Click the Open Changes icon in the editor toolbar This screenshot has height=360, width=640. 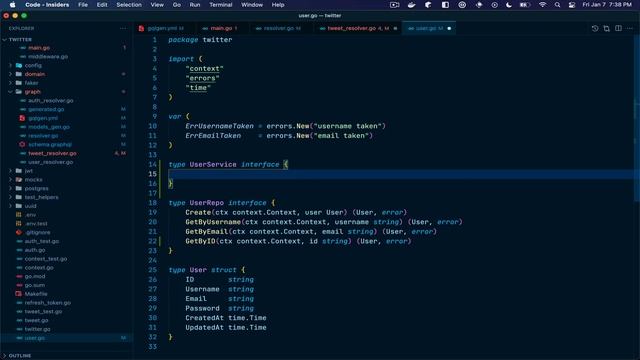click(607, 28)
